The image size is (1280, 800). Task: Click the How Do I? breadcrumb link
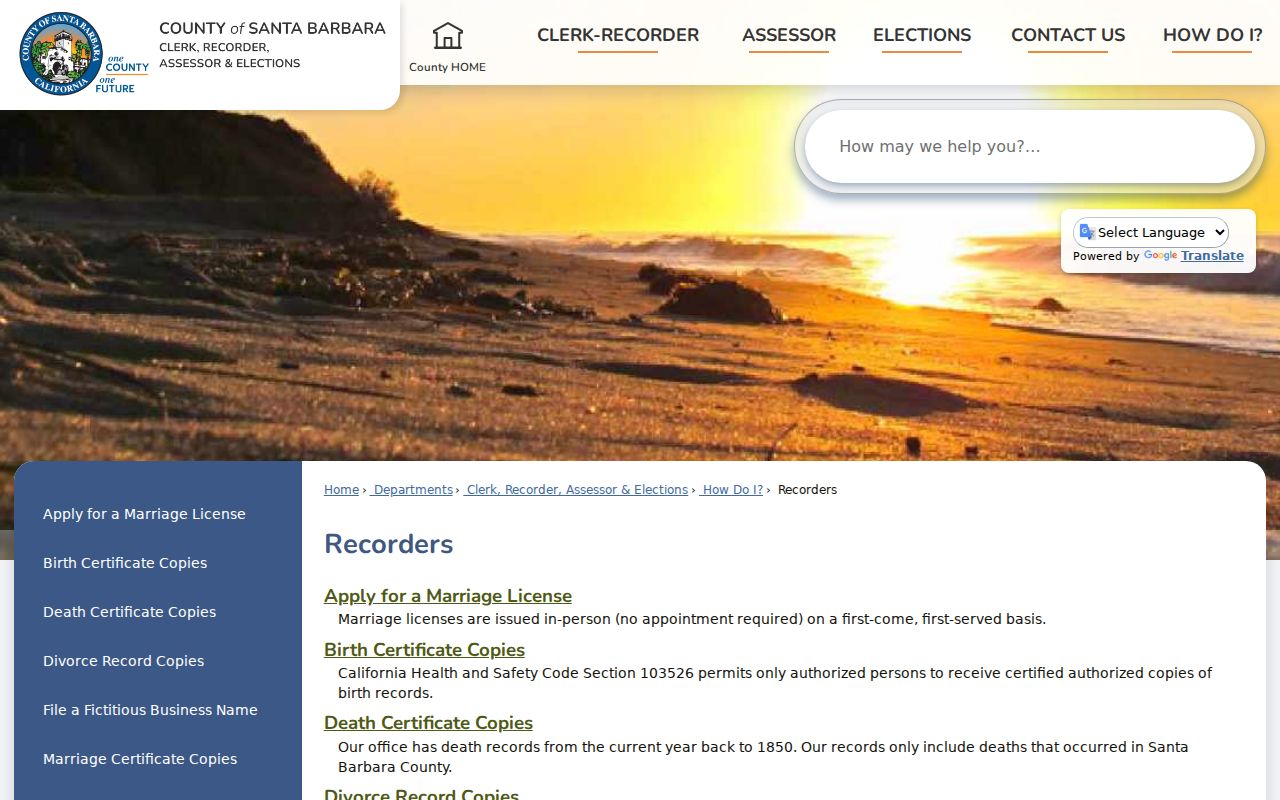(x=731, y=490)
